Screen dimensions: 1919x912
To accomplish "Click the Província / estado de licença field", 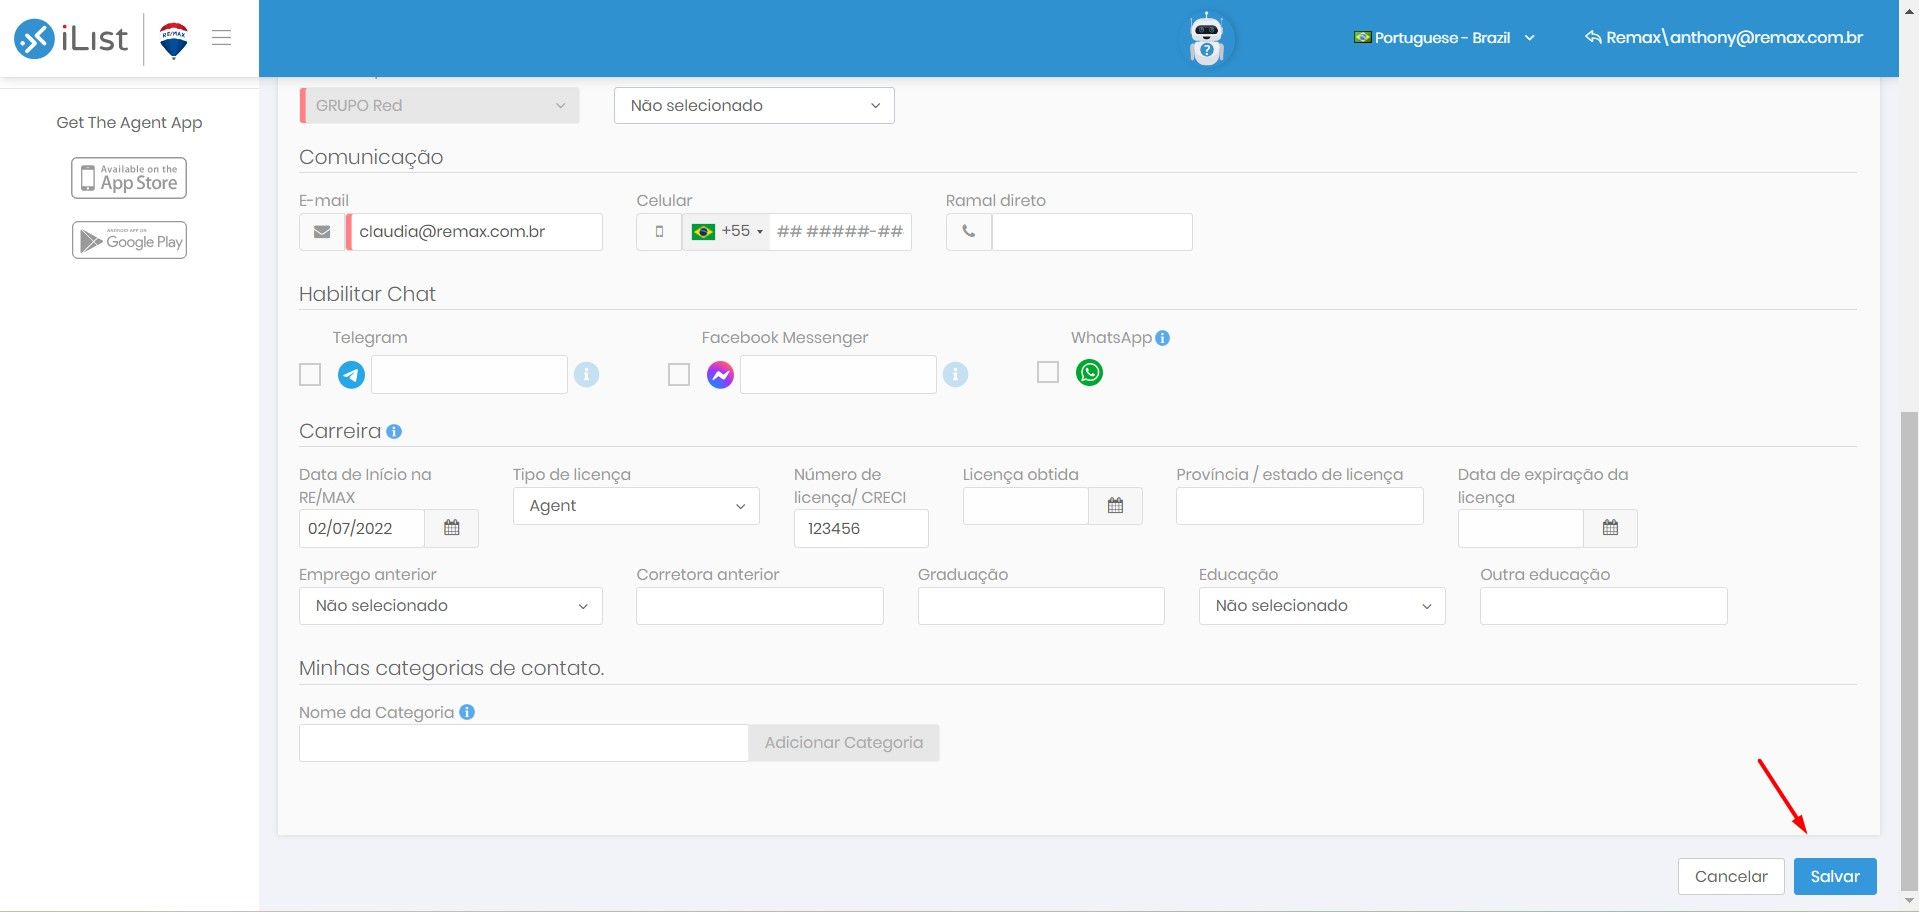I will pos(1300,506).
